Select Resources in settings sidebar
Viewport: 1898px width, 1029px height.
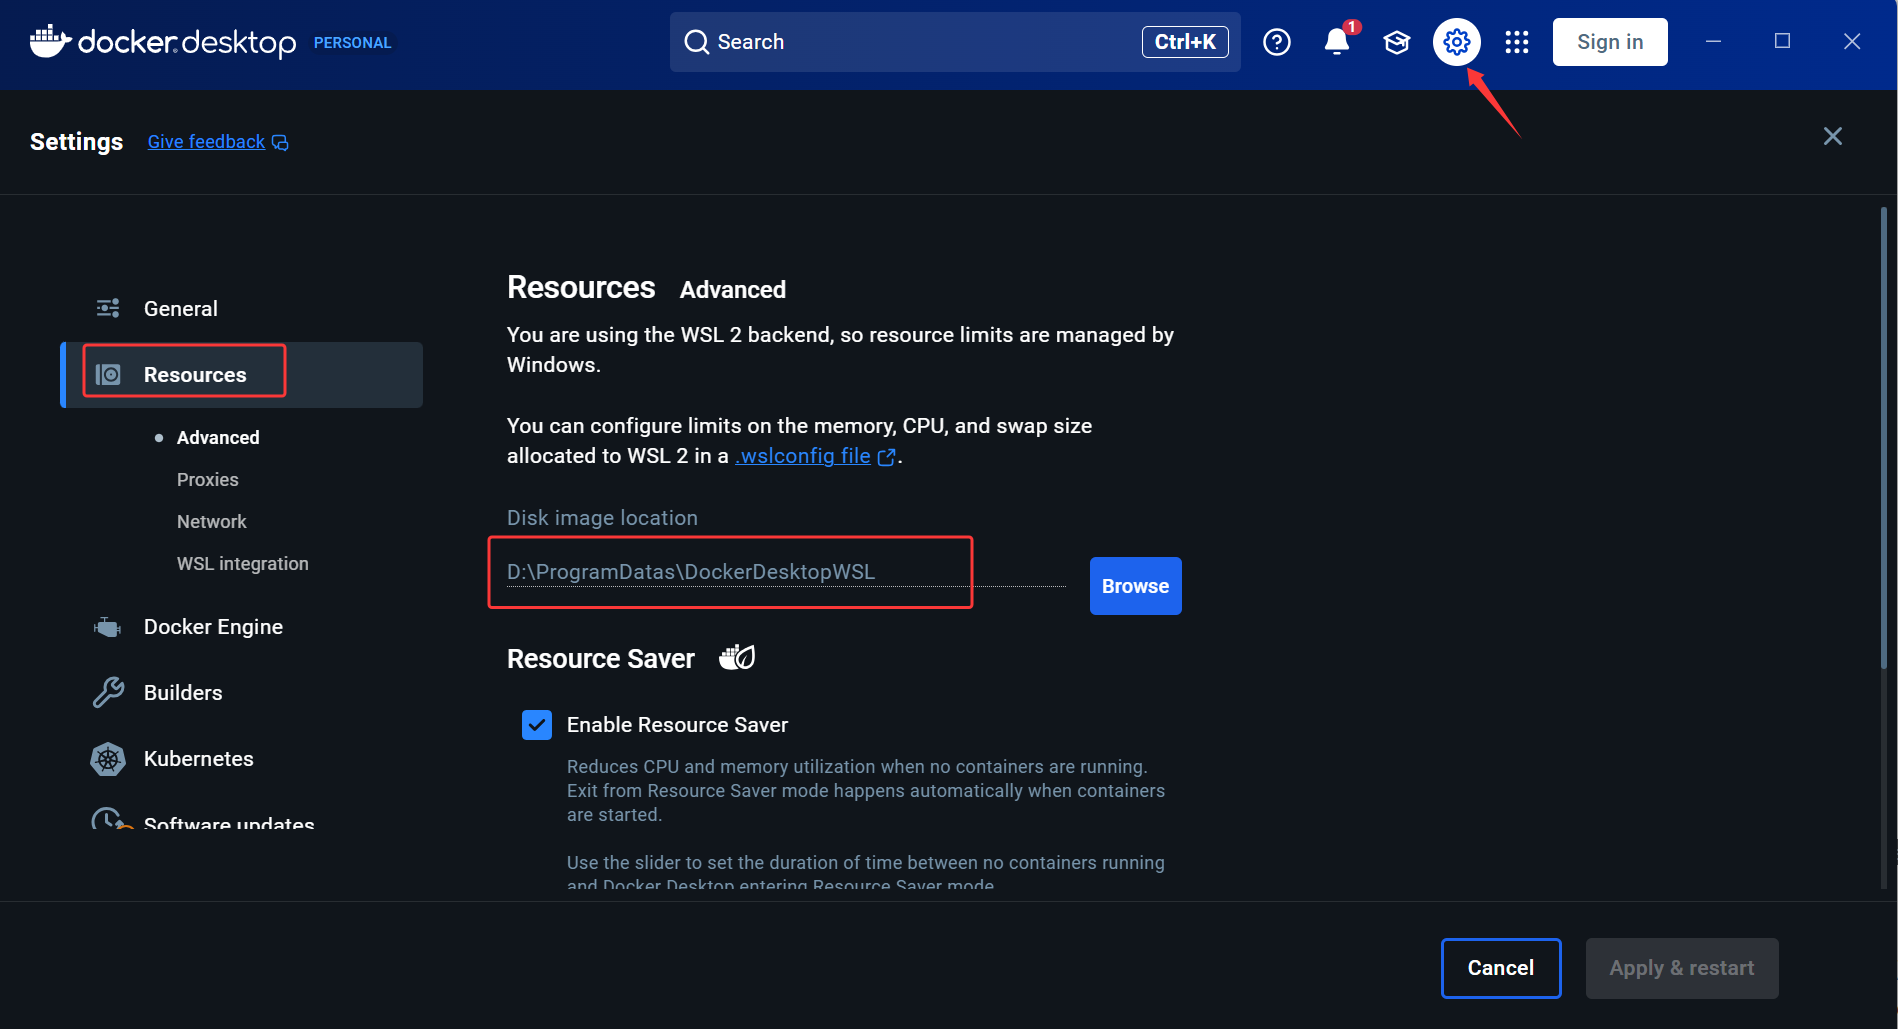(x=242, y=375)
